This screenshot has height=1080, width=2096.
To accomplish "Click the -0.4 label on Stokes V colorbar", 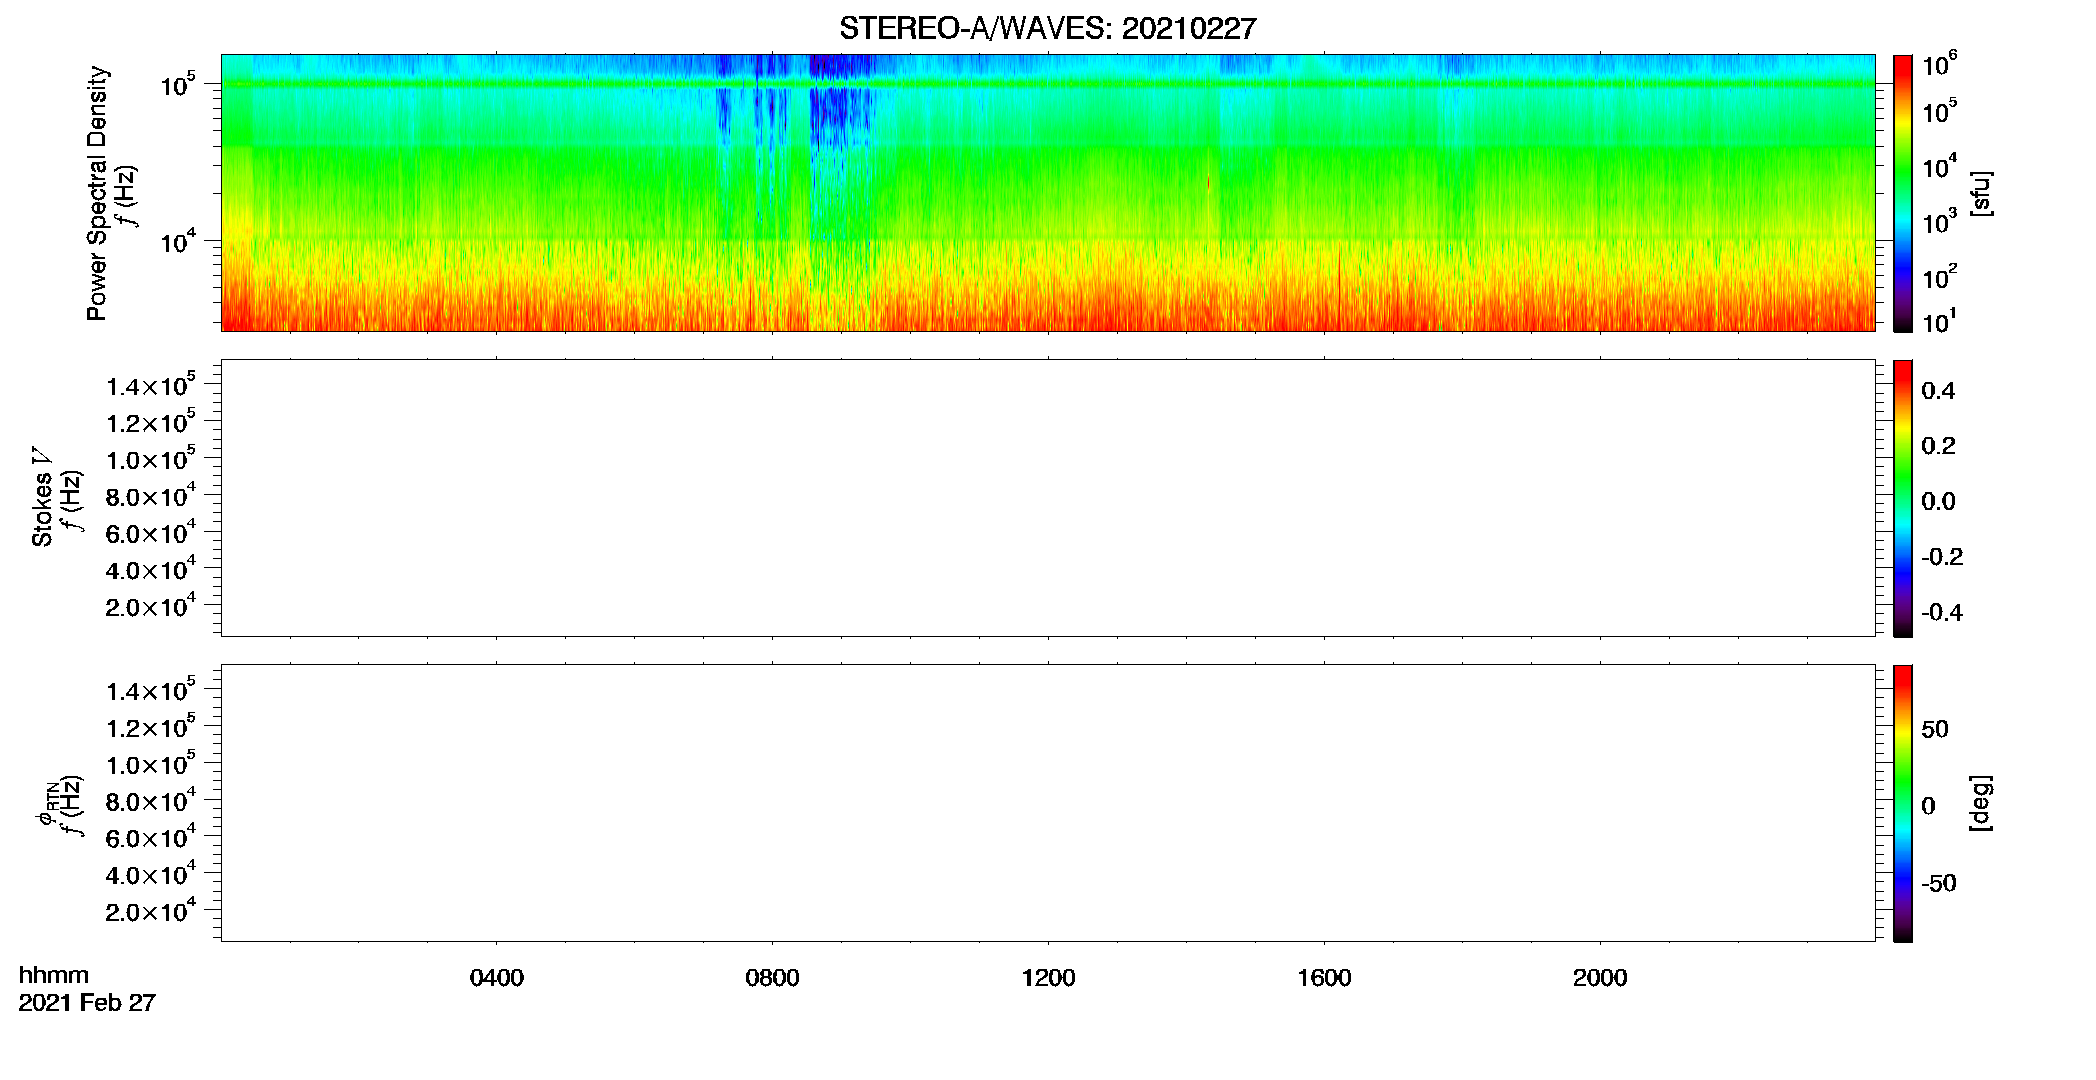I will 1942,613.
